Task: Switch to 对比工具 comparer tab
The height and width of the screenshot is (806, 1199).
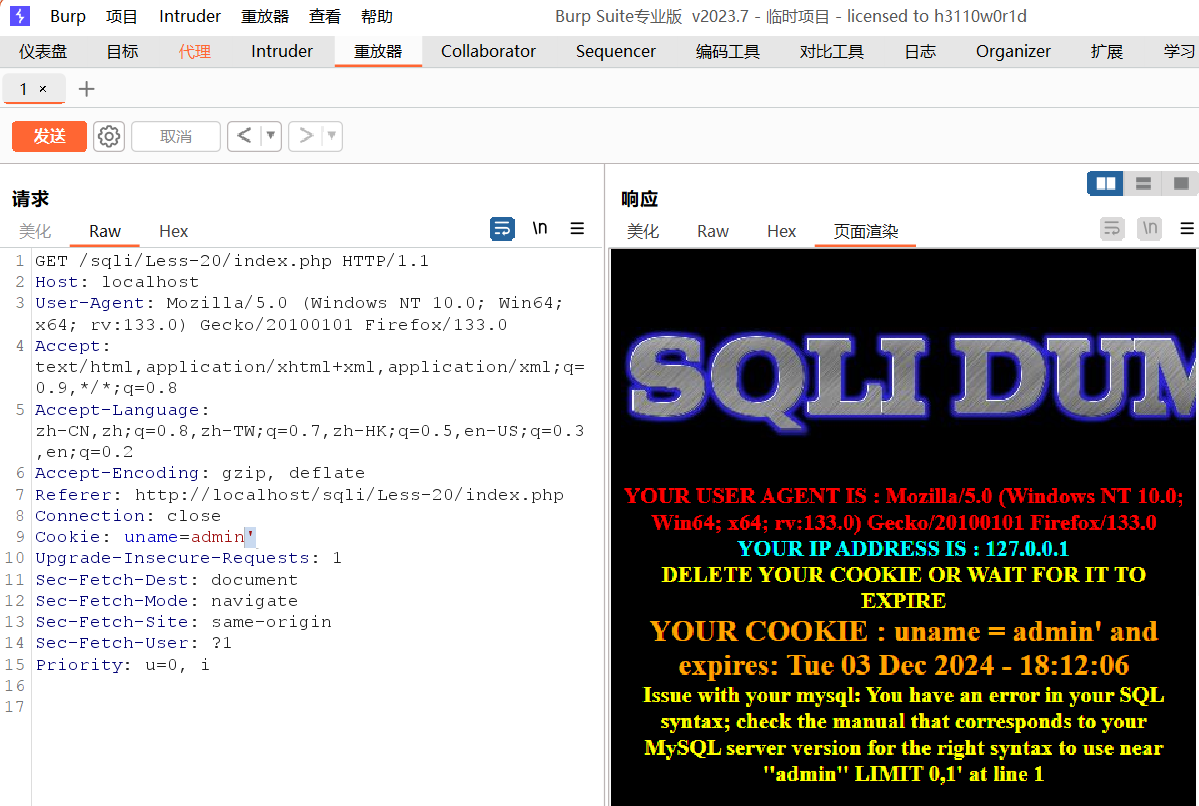Action: click(x=832, y=51)
